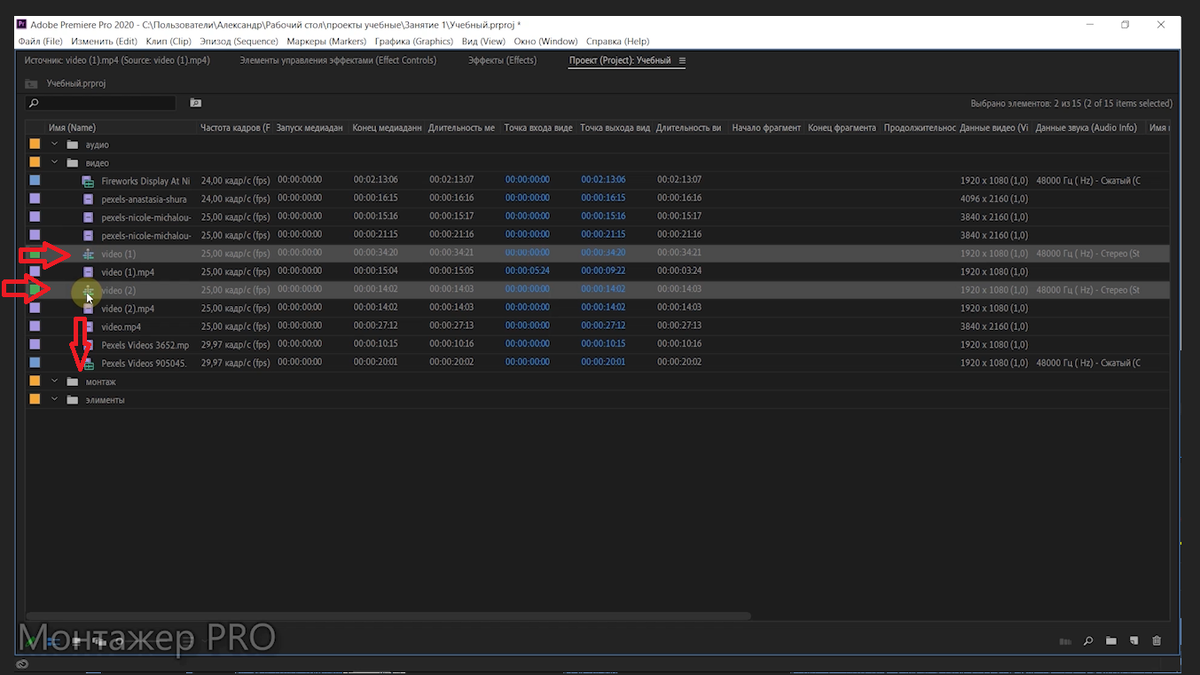Select the Pexels Videos 3652.mp clip name
The width and height of the screenshot is (1200, 675).
(x=145, y=345)
